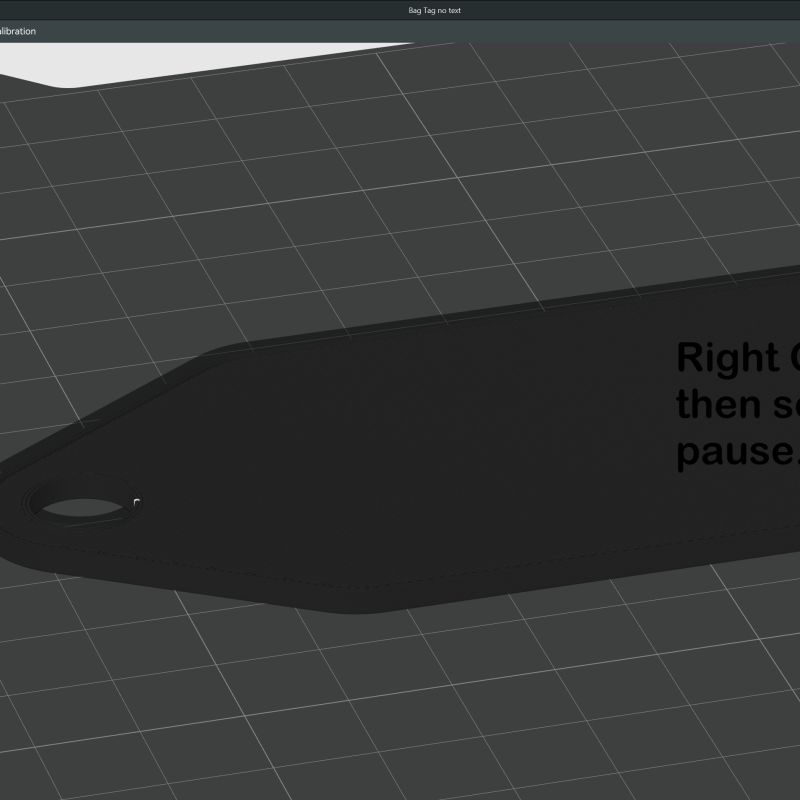Click the build plate grid above the tag
Viewport: 800px width, 800px height.
[x=400, y=200]
